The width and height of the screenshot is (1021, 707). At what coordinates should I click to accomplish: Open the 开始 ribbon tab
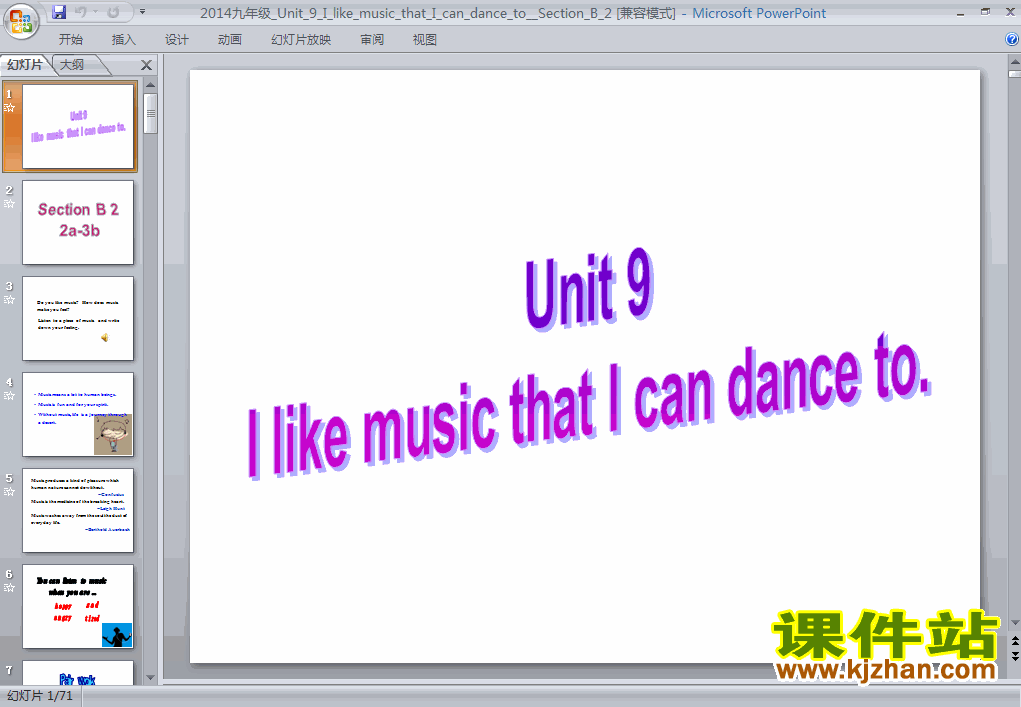click(70, 40)
